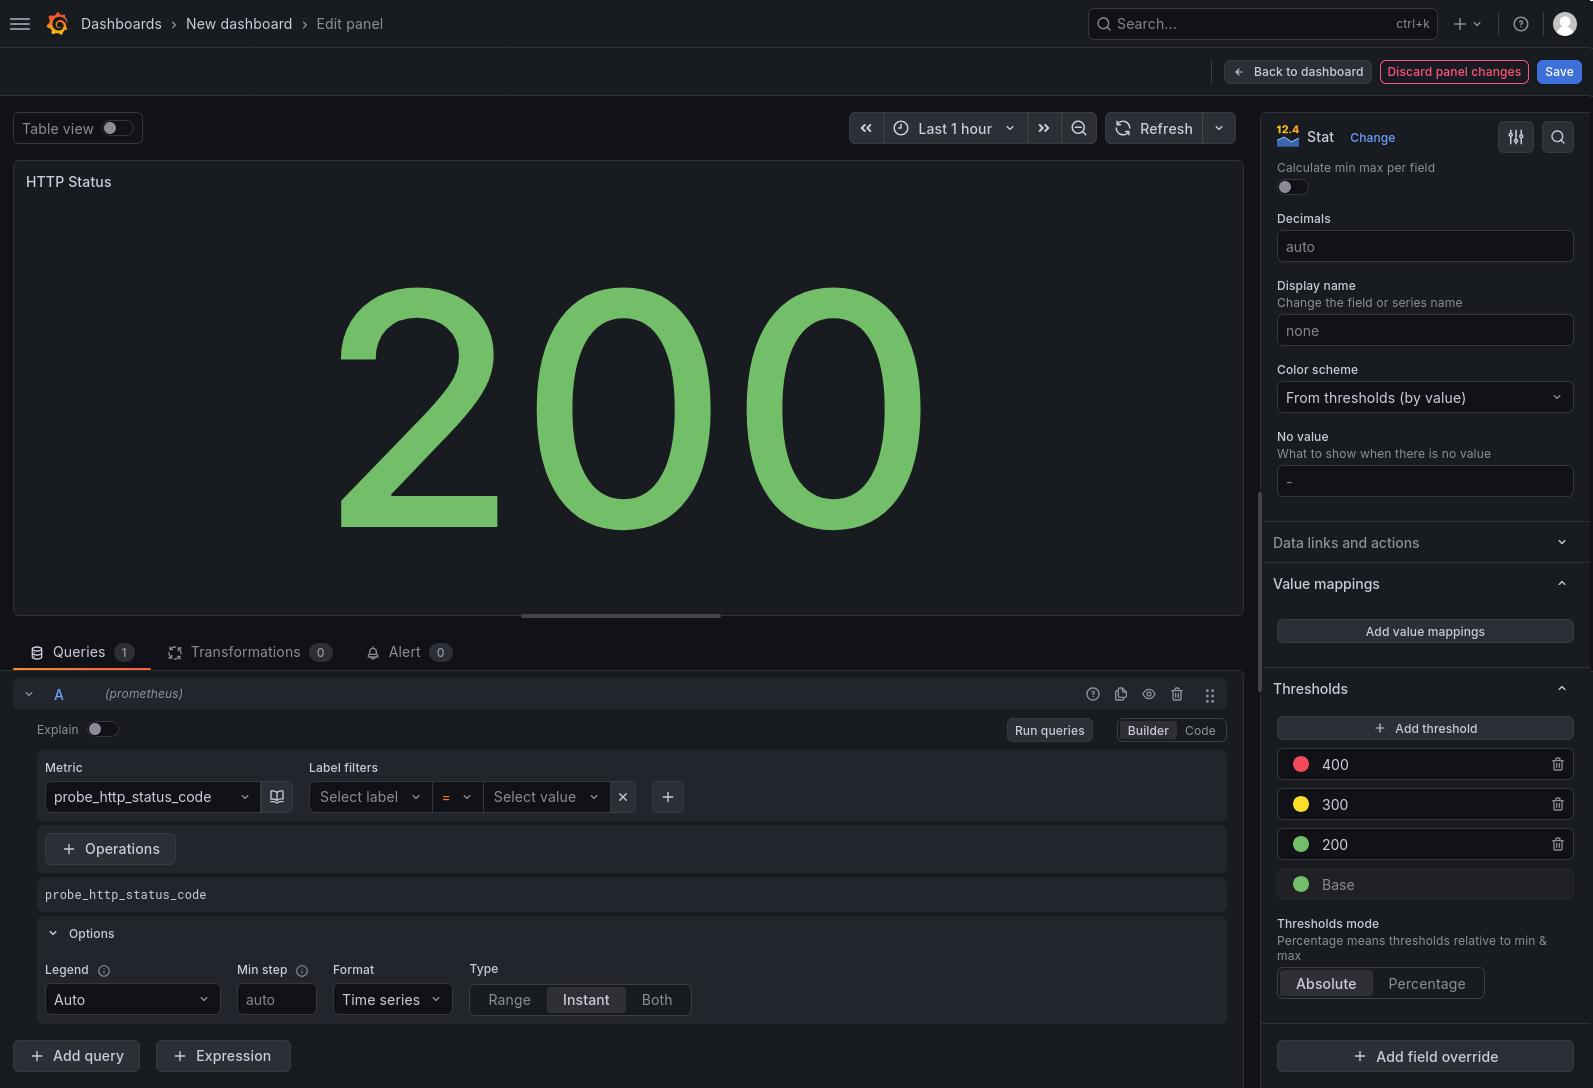Screen dimensions: 1593x1088
Task: Remove label filter with X icon
Action: pyautogui.click(x=623, y=797)
